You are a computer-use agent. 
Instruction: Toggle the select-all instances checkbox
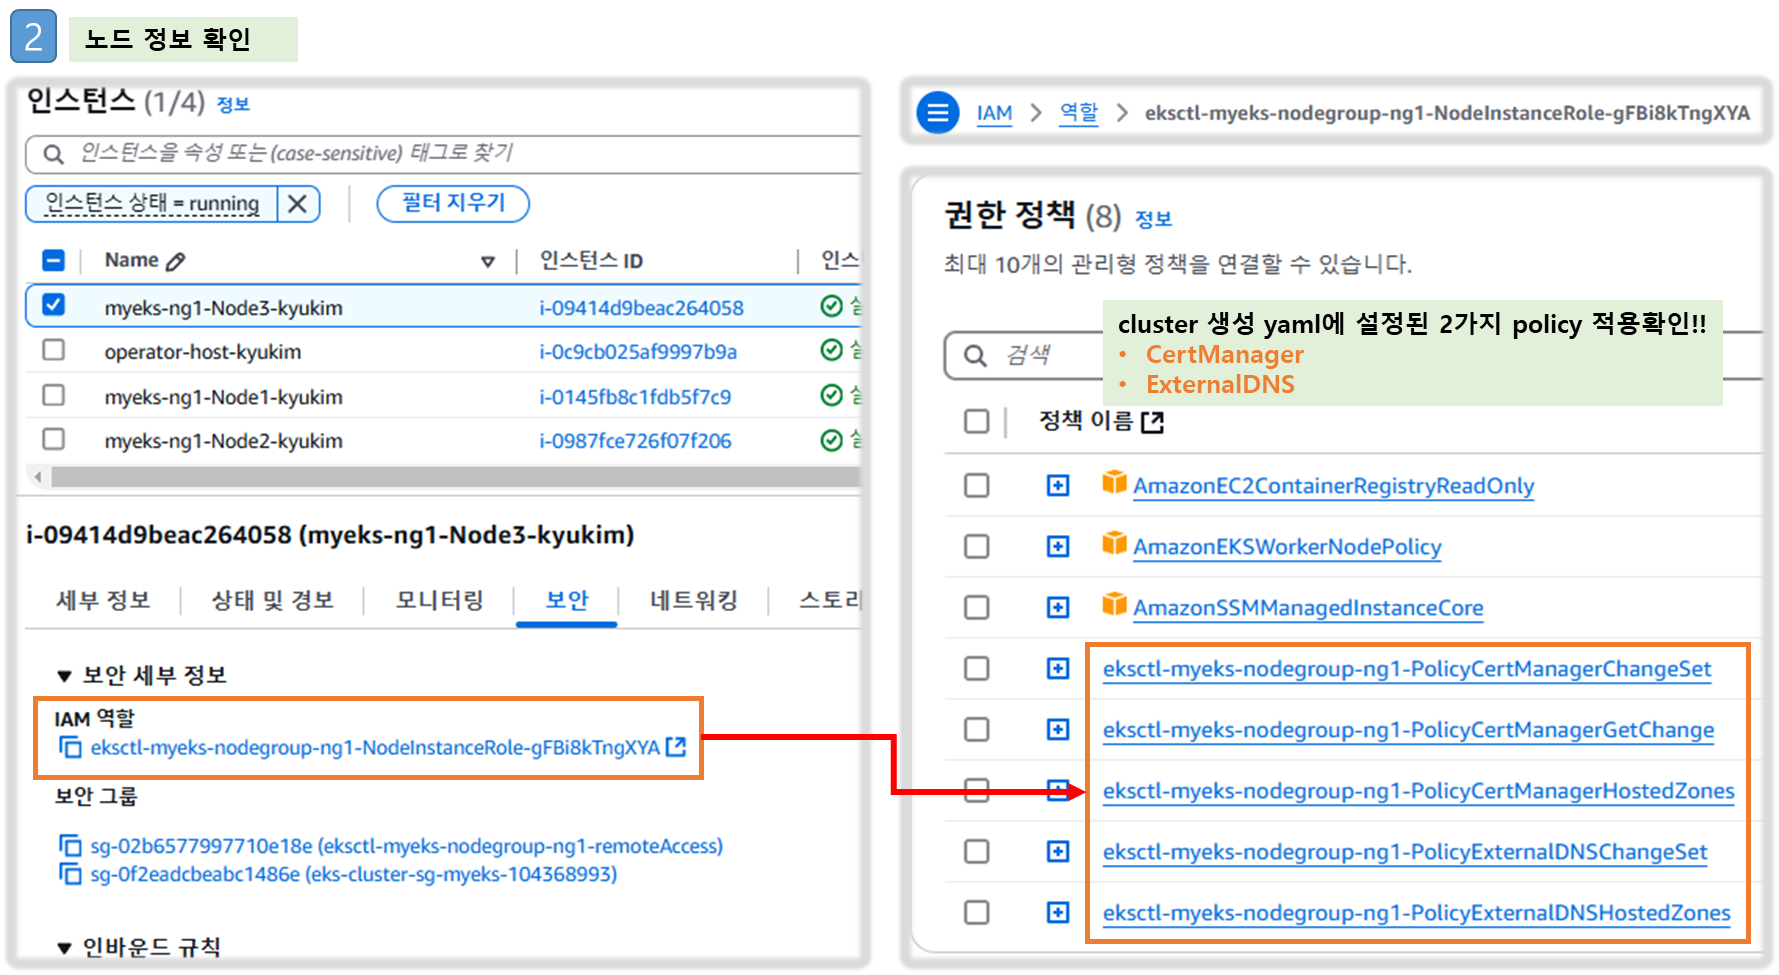coord(54,261)
